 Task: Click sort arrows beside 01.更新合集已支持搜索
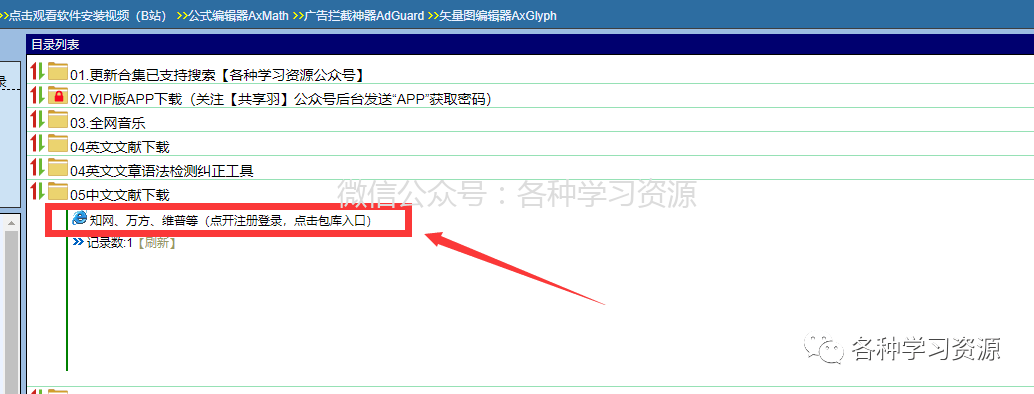point(38,72)
